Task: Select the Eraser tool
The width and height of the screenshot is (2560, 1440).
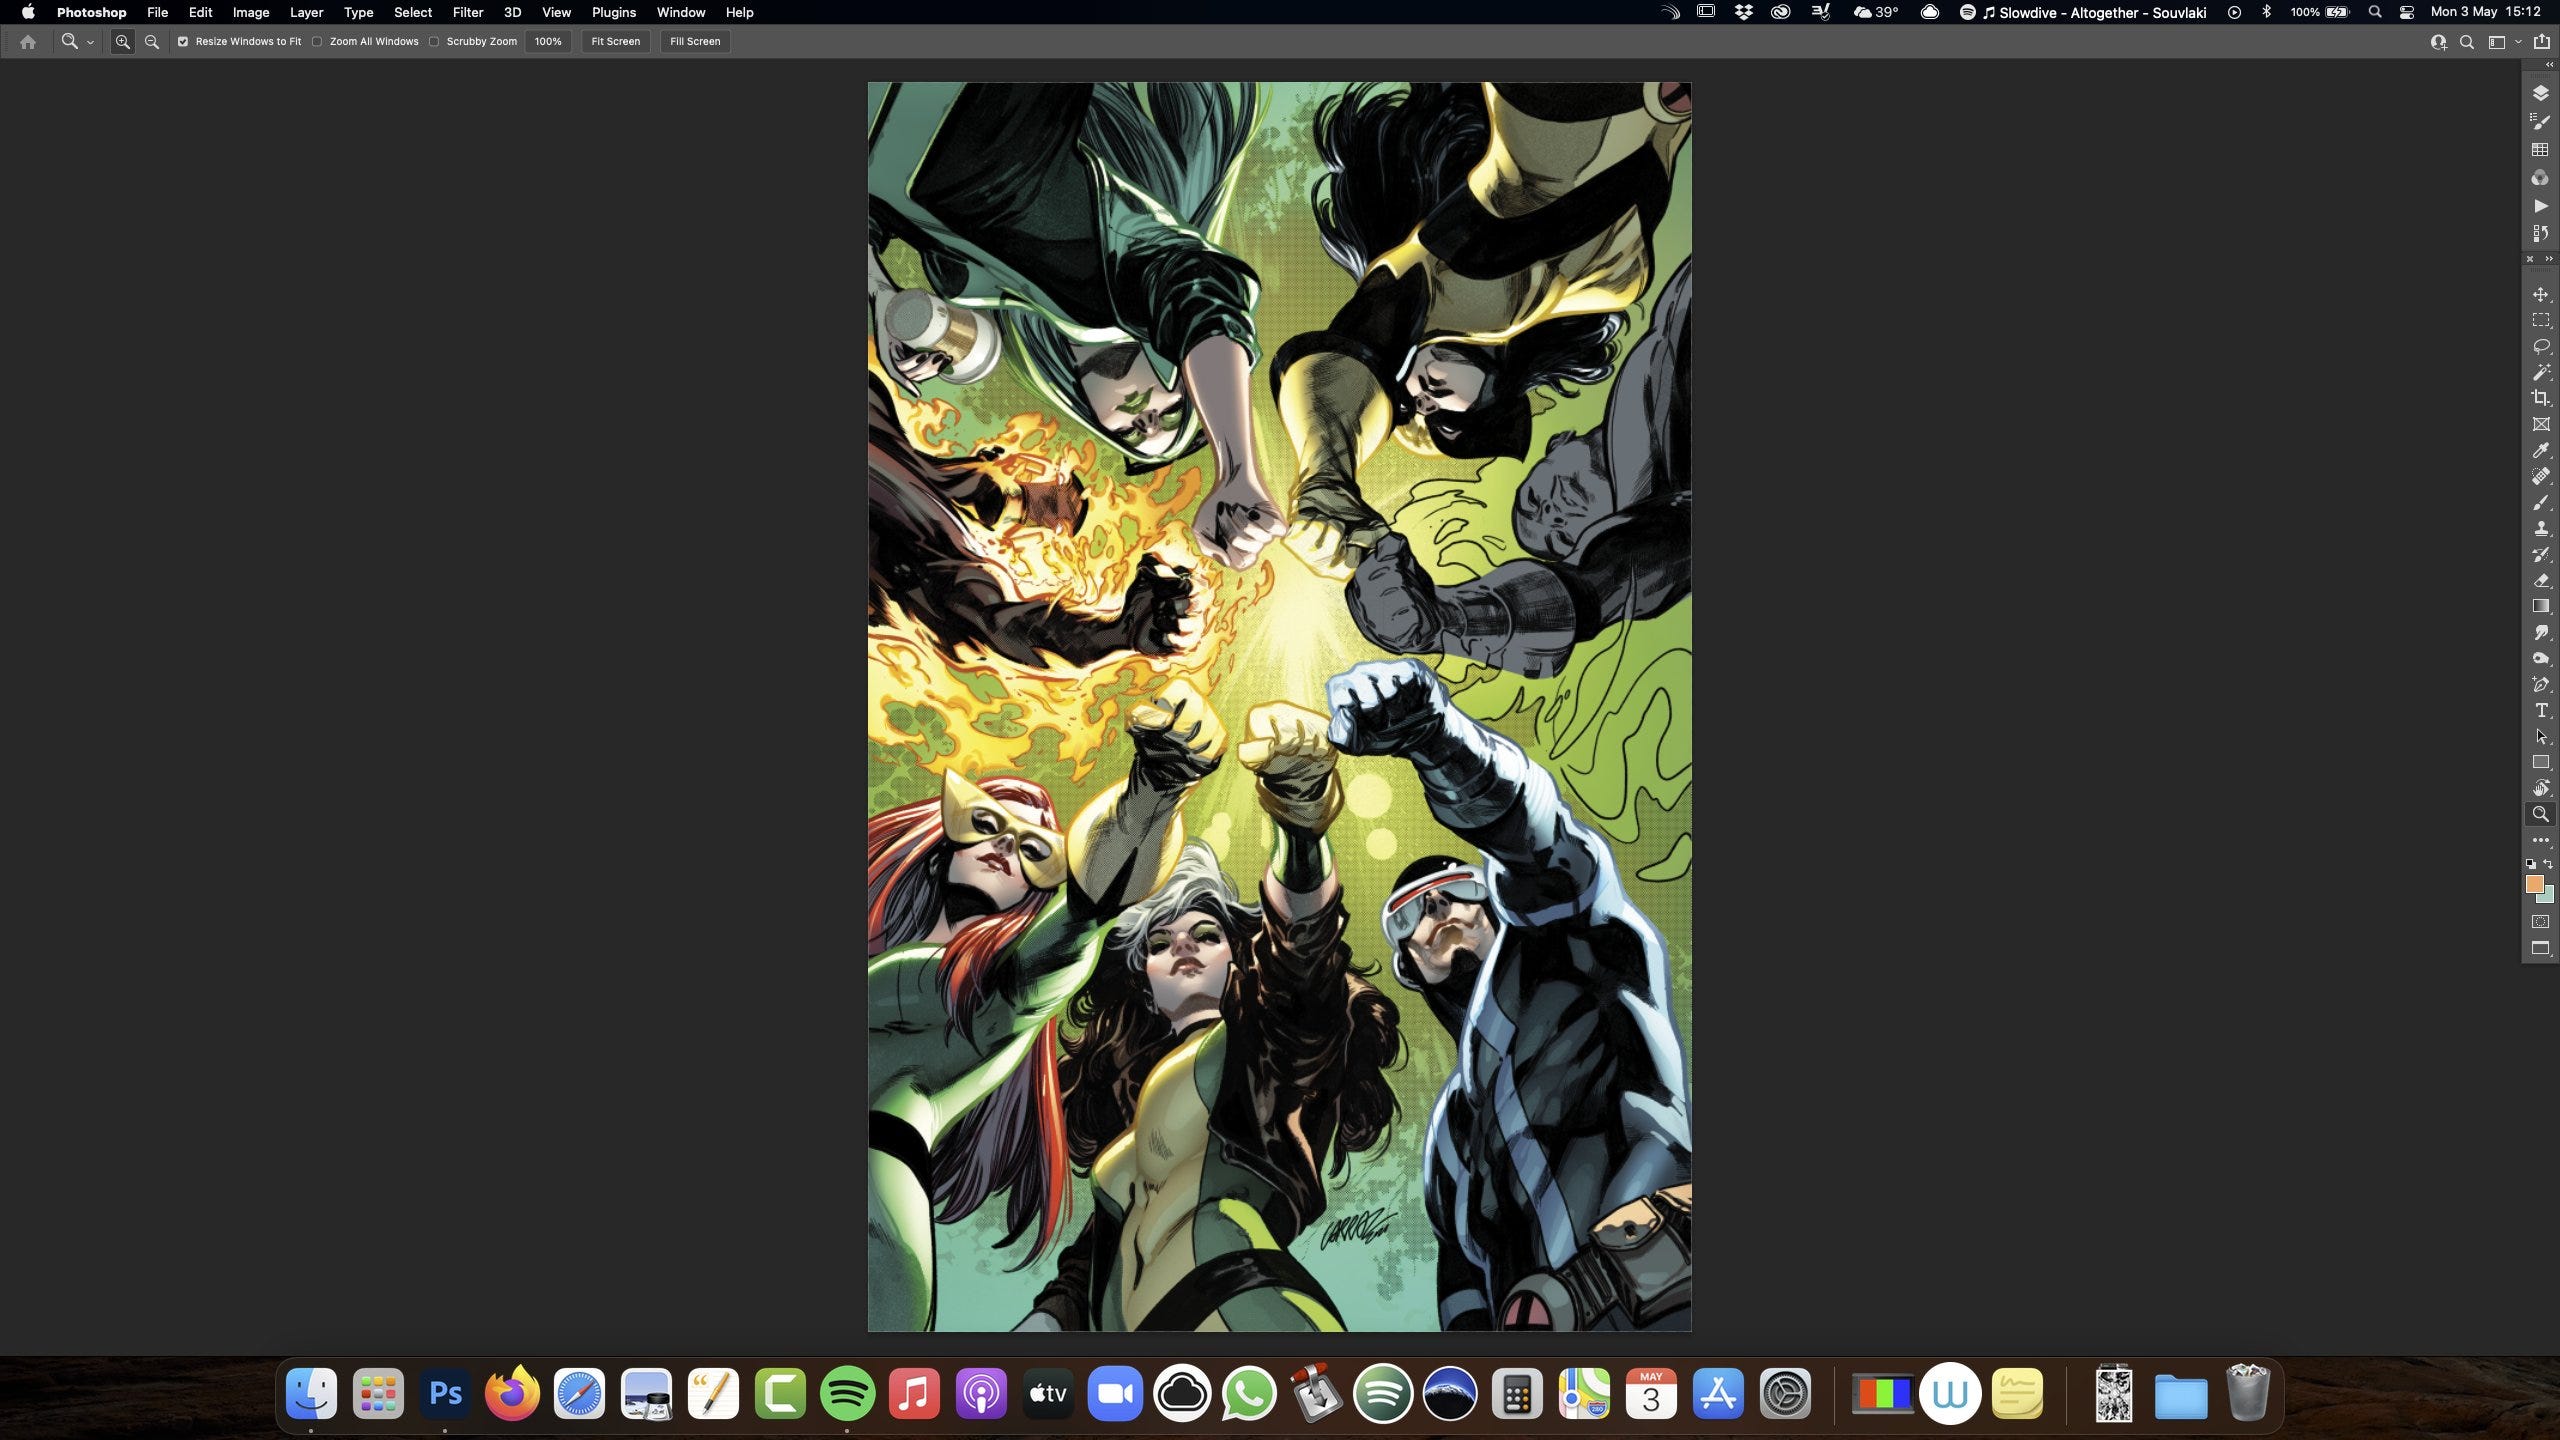Action: coord(2540,580)
